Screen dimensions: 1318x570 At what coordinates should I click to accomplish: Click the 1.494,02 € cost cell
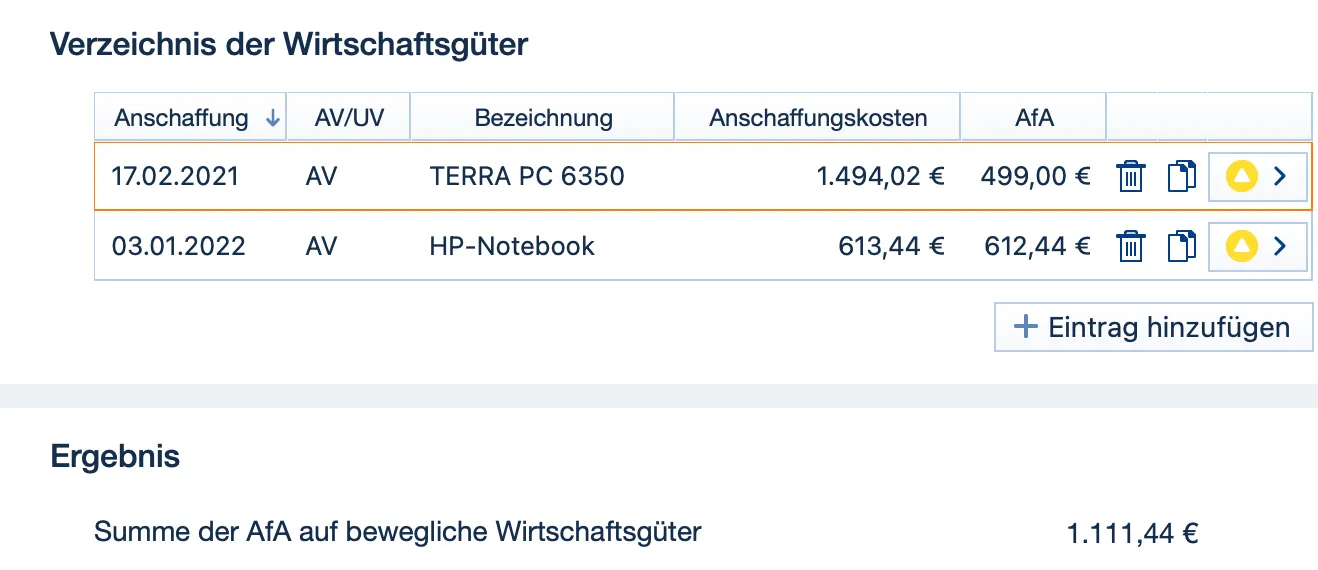point(880,177)
